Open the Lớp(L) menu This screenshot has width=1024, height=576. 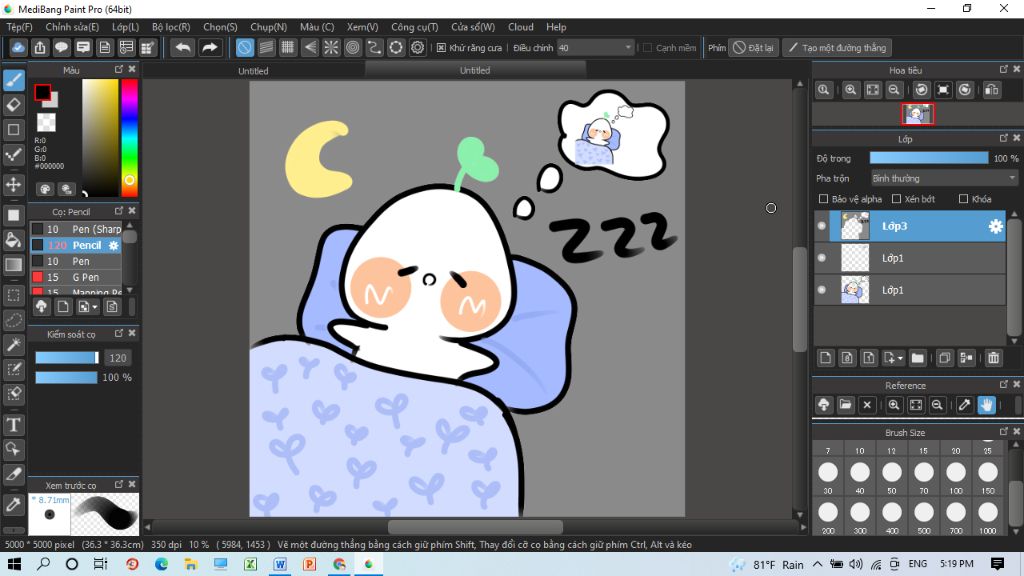(x=125, y=27)
